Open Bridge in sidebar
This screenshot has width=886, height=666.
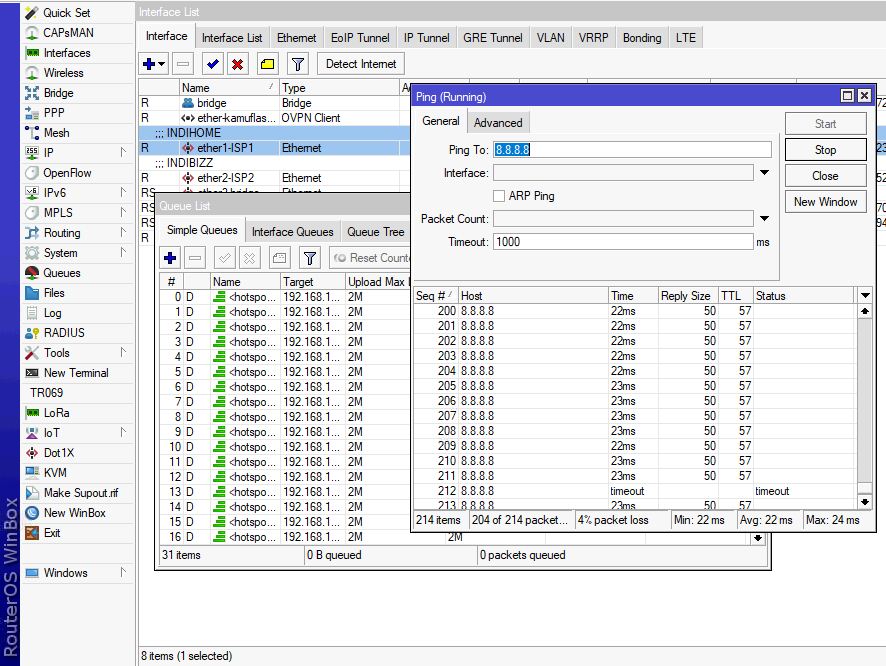click(x=58, y=93)
